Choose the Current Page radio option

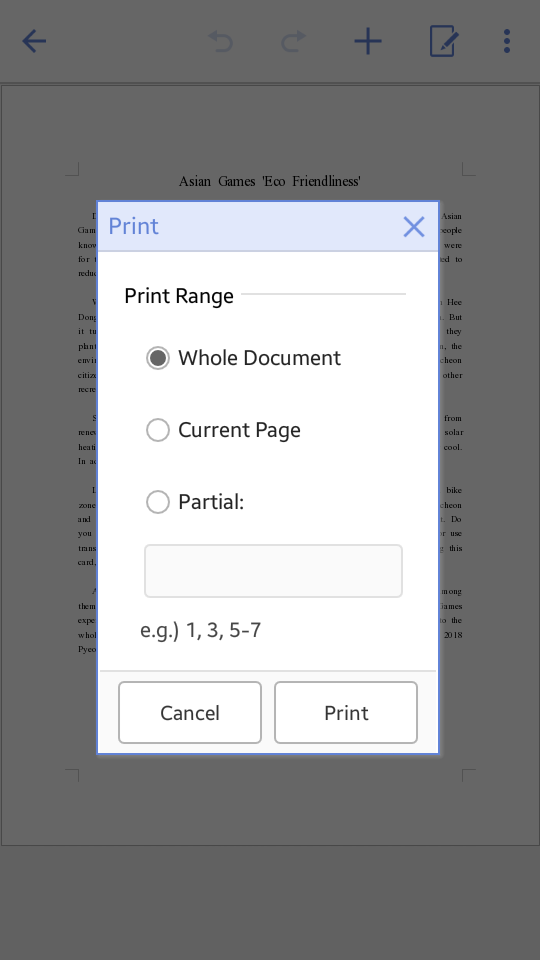(223, 430)
